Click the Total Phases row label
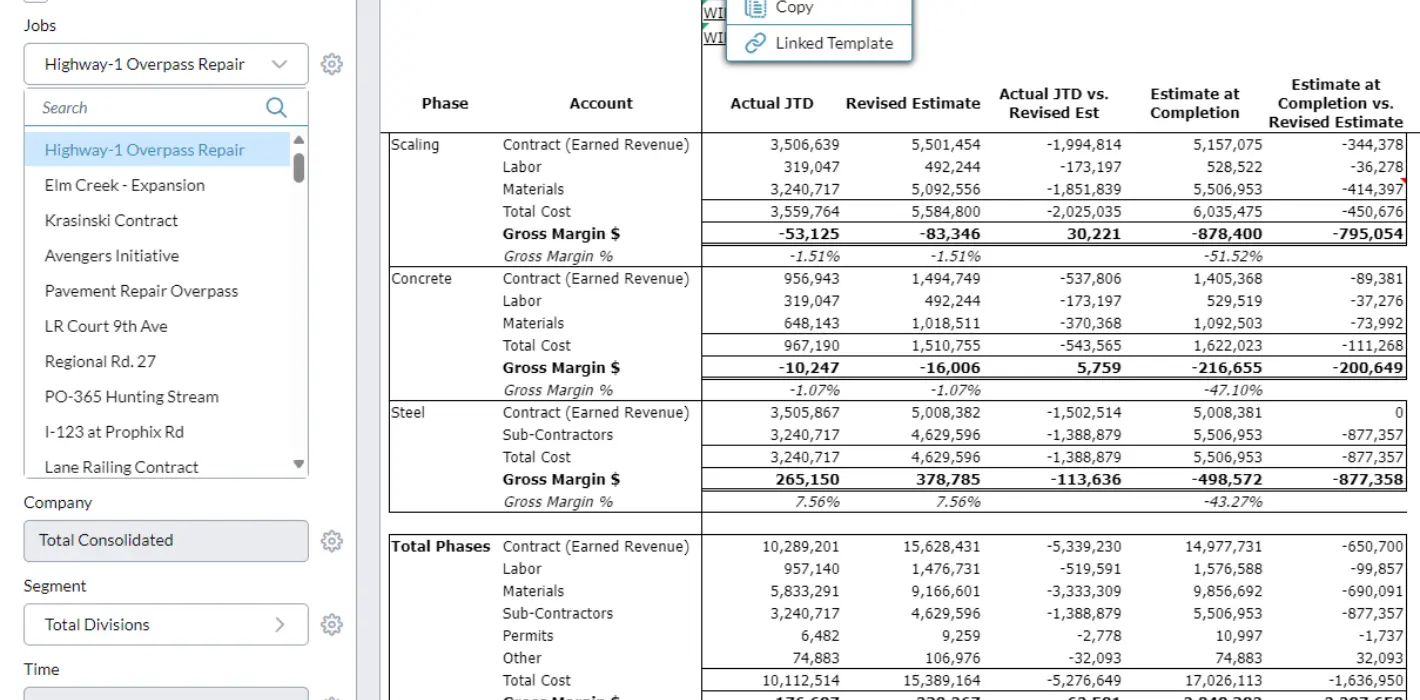The height and width of the screenshot is (700, 1420). (441, 546)
